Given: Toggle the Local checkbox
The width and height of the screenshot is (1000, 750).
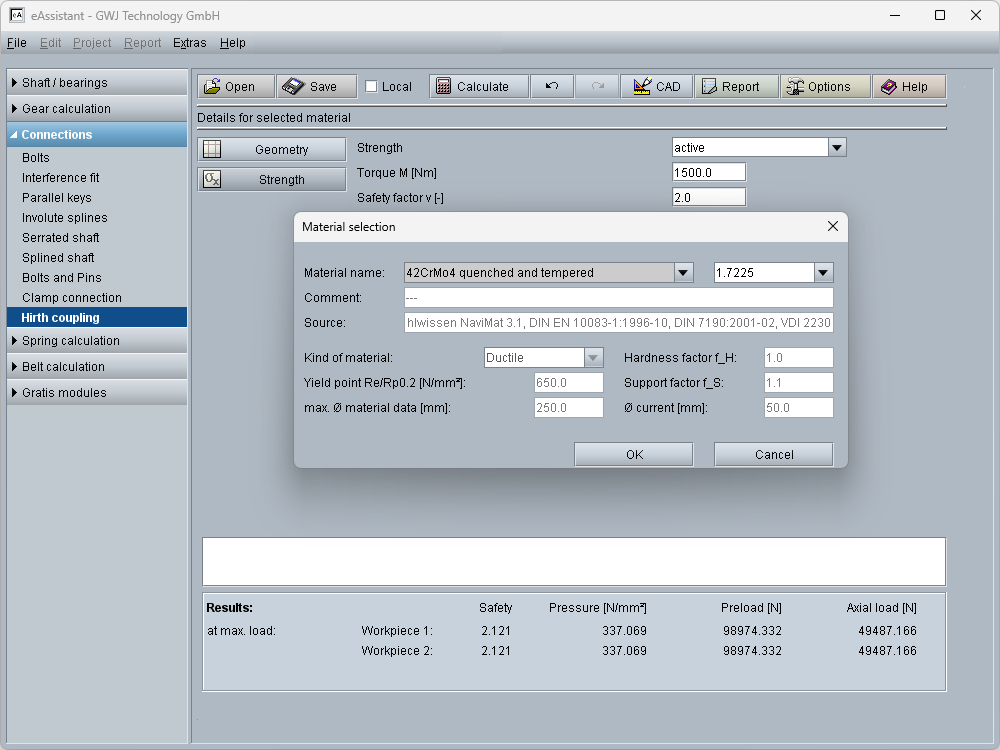Looking at the screenshot, I should (371, 87).
